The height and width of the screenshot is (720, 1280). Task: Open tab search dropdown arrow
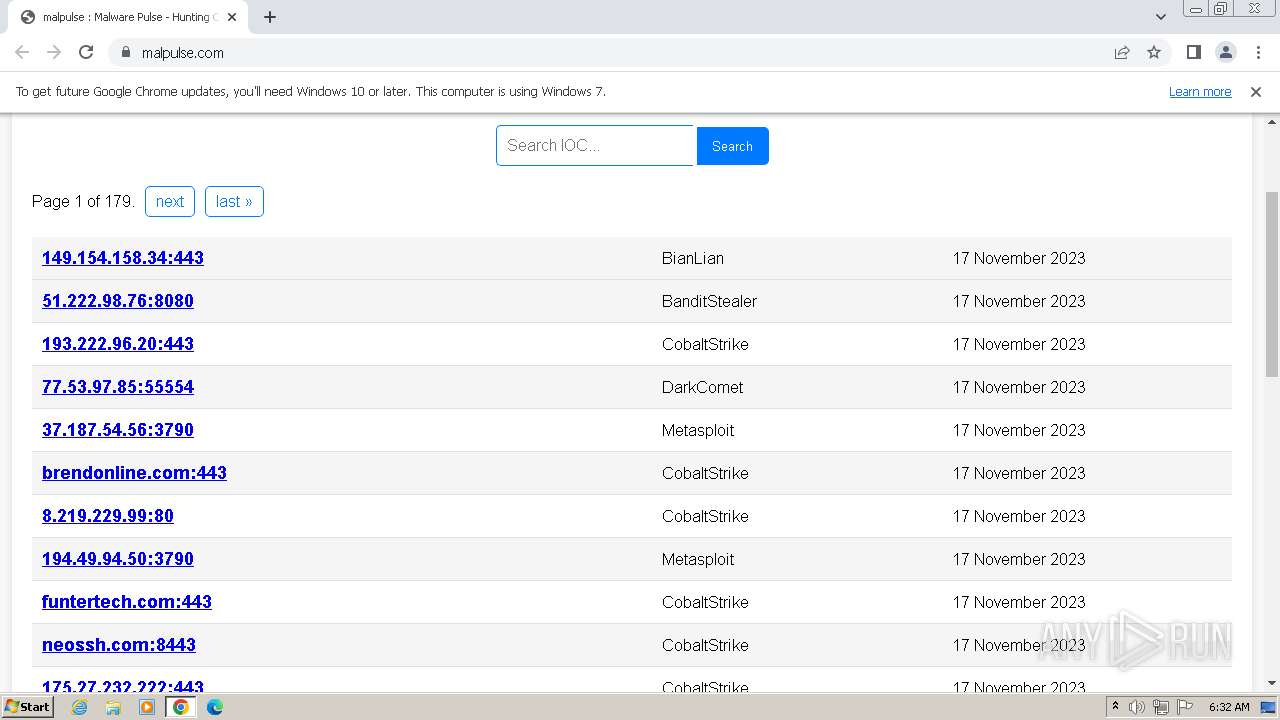1160,17
